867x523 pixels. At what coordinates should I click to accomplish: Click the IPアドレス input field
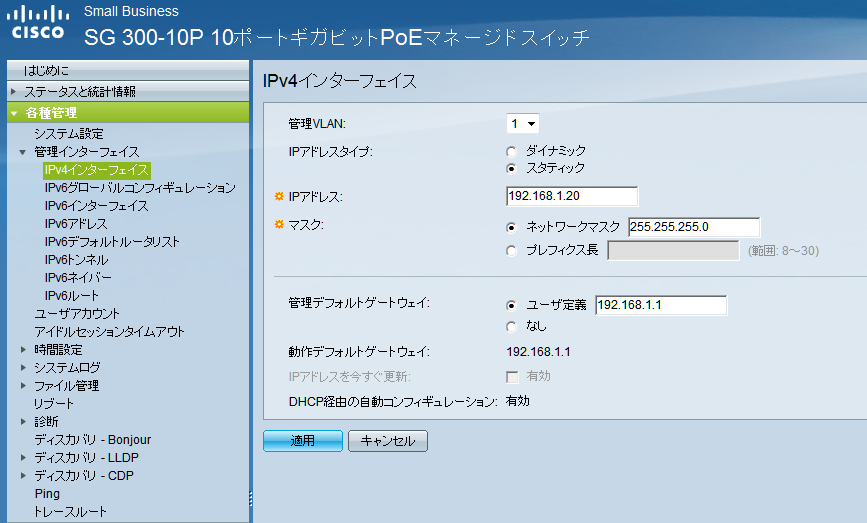572,196
